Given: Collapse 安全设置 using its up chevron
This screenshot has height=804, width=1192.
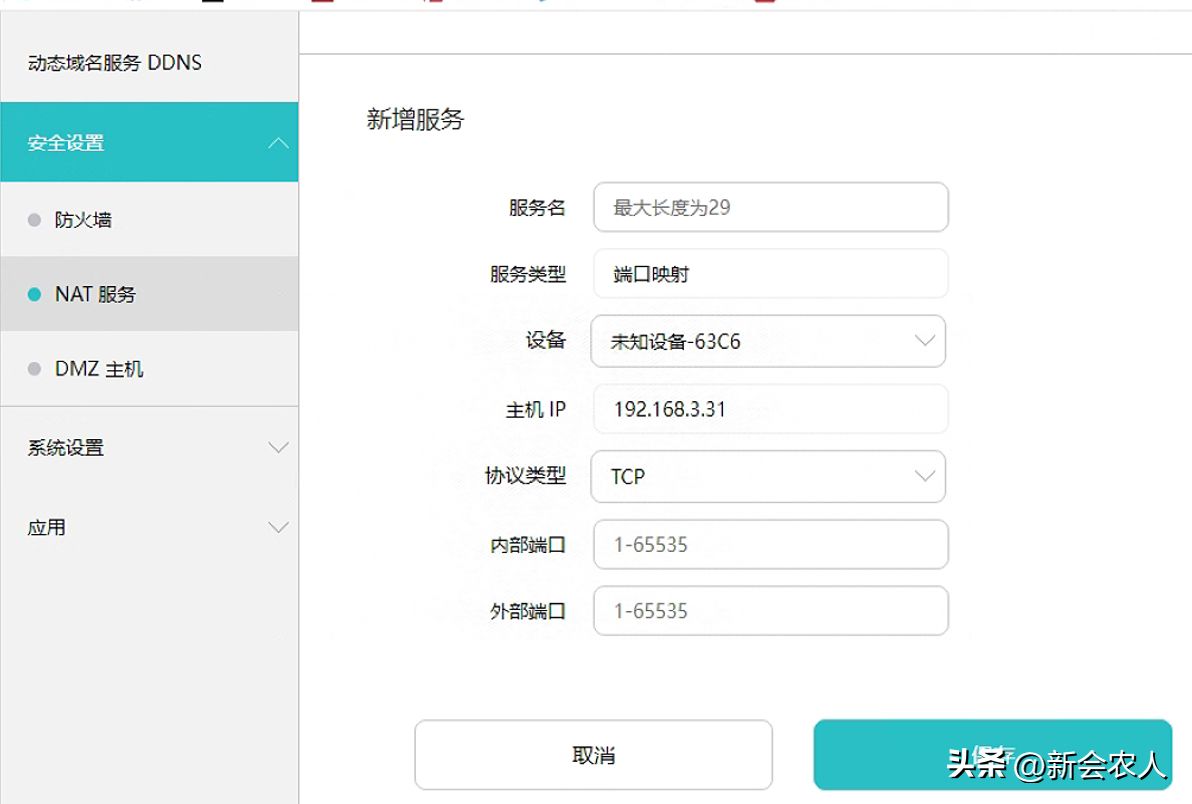Looking at the screenshot, I should pyautogui.click(x=279, y=143).
